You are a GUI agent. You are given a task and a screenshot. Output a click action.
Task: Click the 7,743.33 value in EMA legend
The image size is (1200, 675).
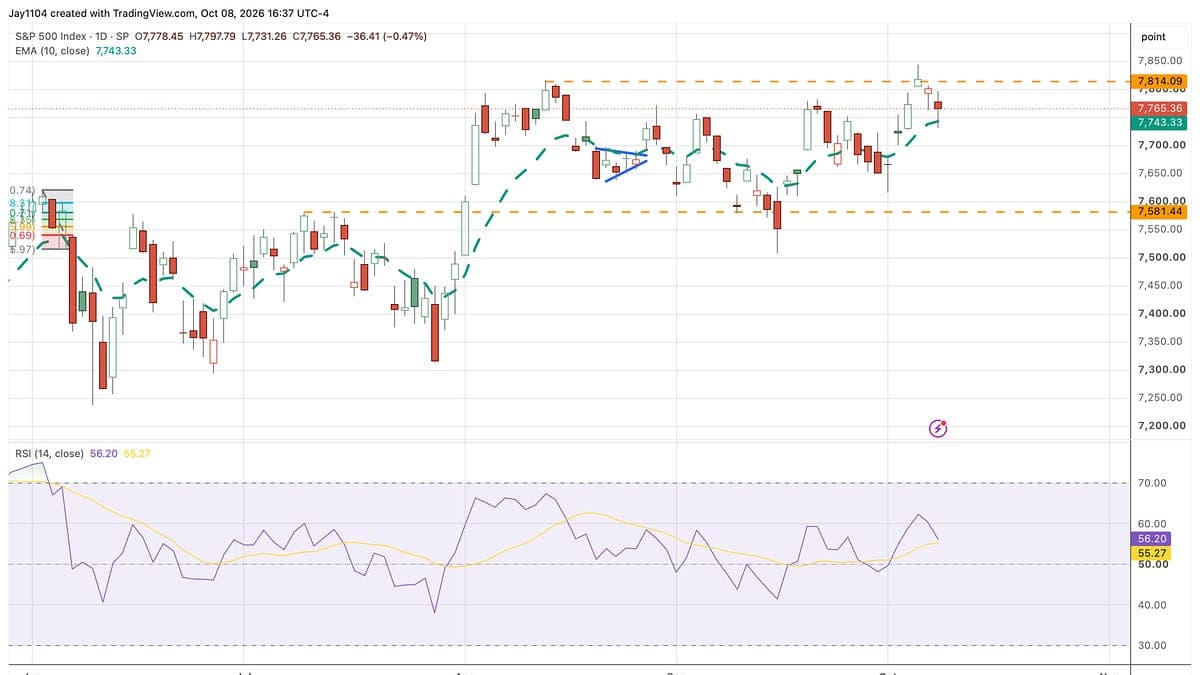click(116, 50)
